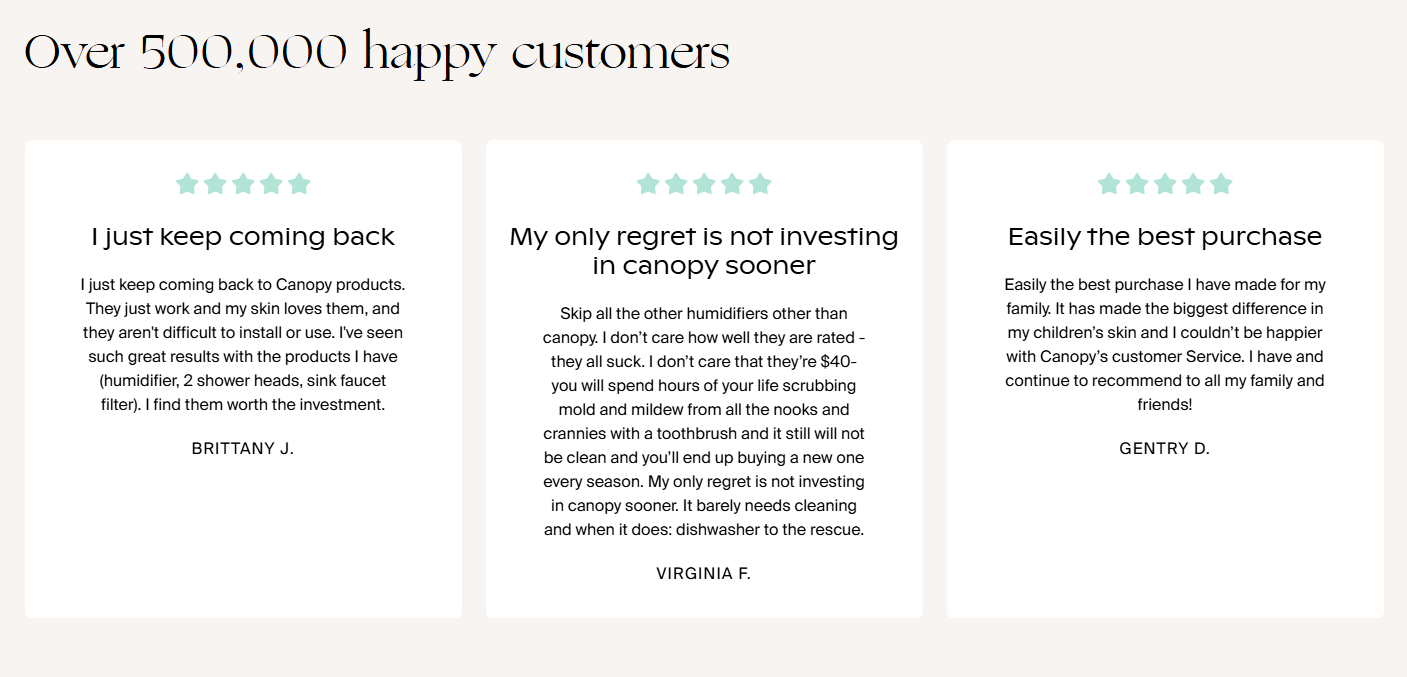Click reviewer name BRITTANY J.
This screenshot has width=1407, height=677.
(243, 448)
